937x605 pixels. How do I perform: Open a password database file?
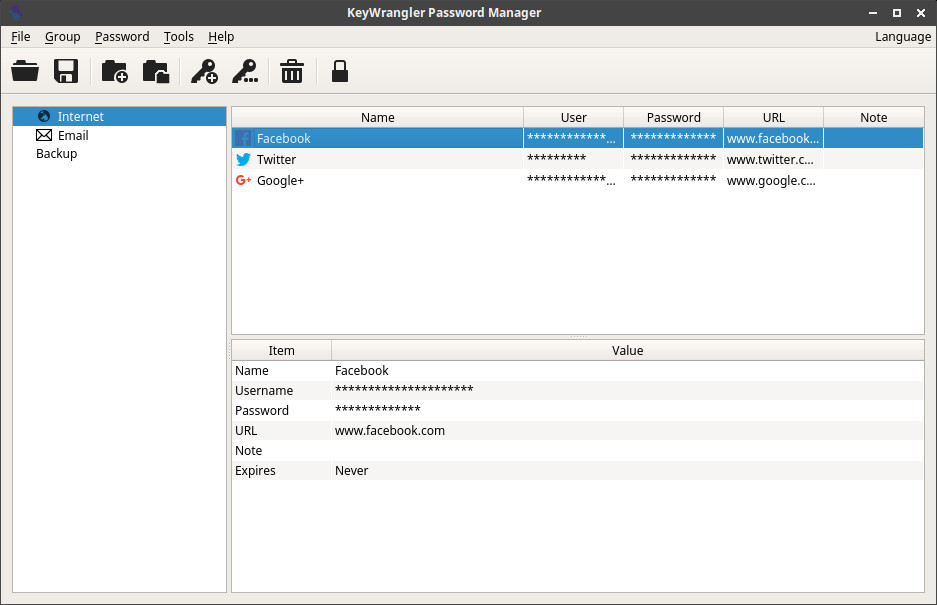click(x=25, y=71)
